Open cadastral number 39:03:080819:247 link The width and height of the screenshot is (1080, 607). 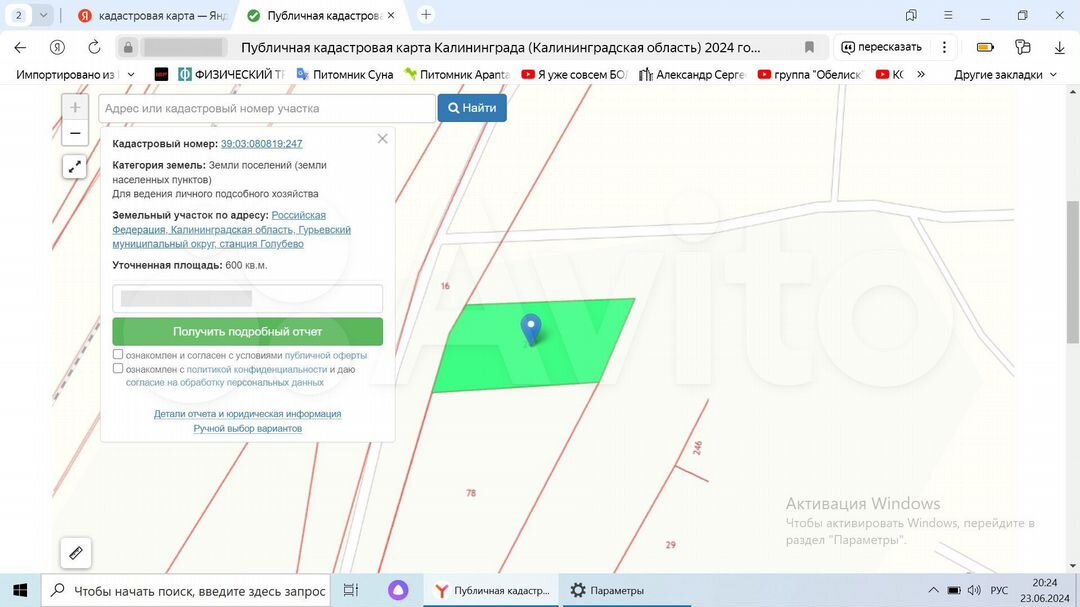pyautogui.click(x=261, y=144)
